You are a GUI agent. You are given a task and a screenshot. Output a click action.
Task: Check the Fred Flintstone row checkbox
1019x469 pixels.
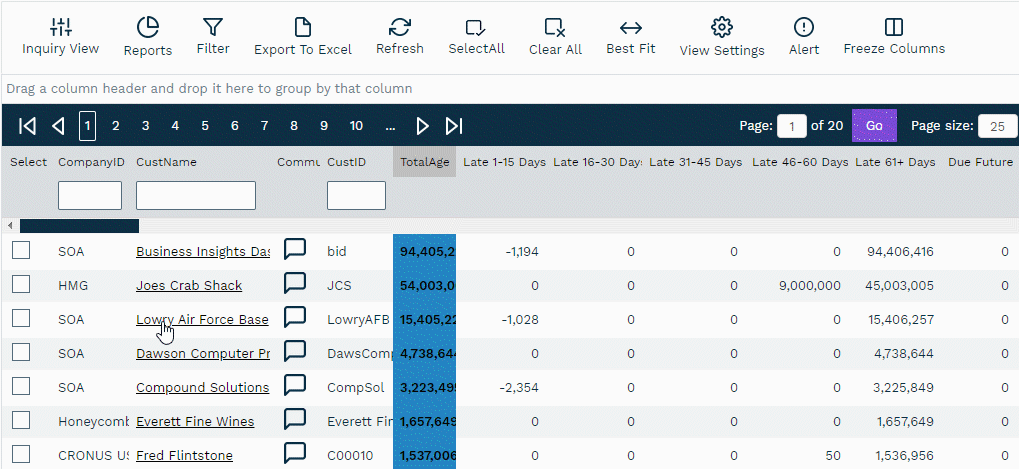[x=21, y=455]
